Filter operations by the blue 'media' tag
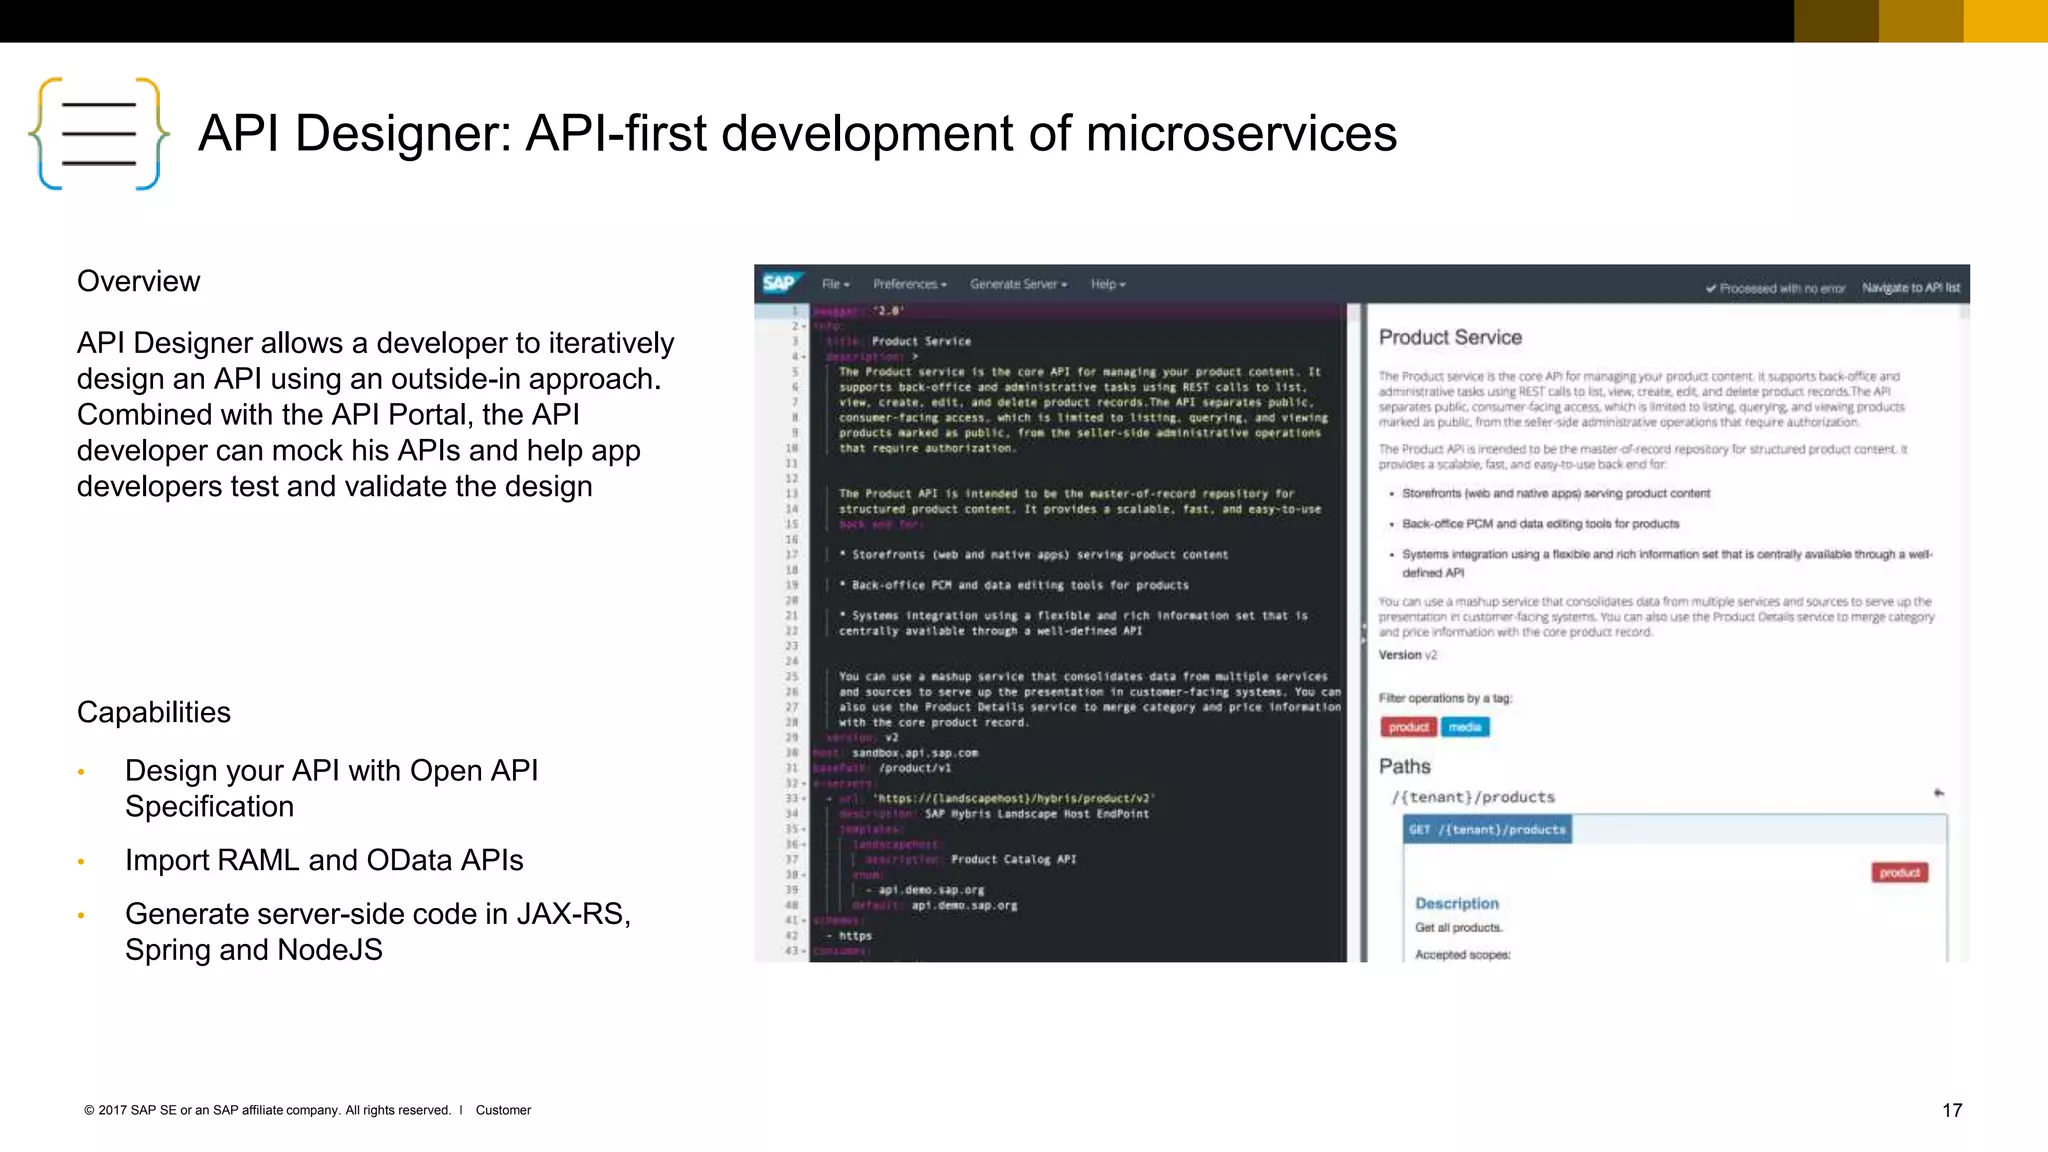 tap(1465, 727)
